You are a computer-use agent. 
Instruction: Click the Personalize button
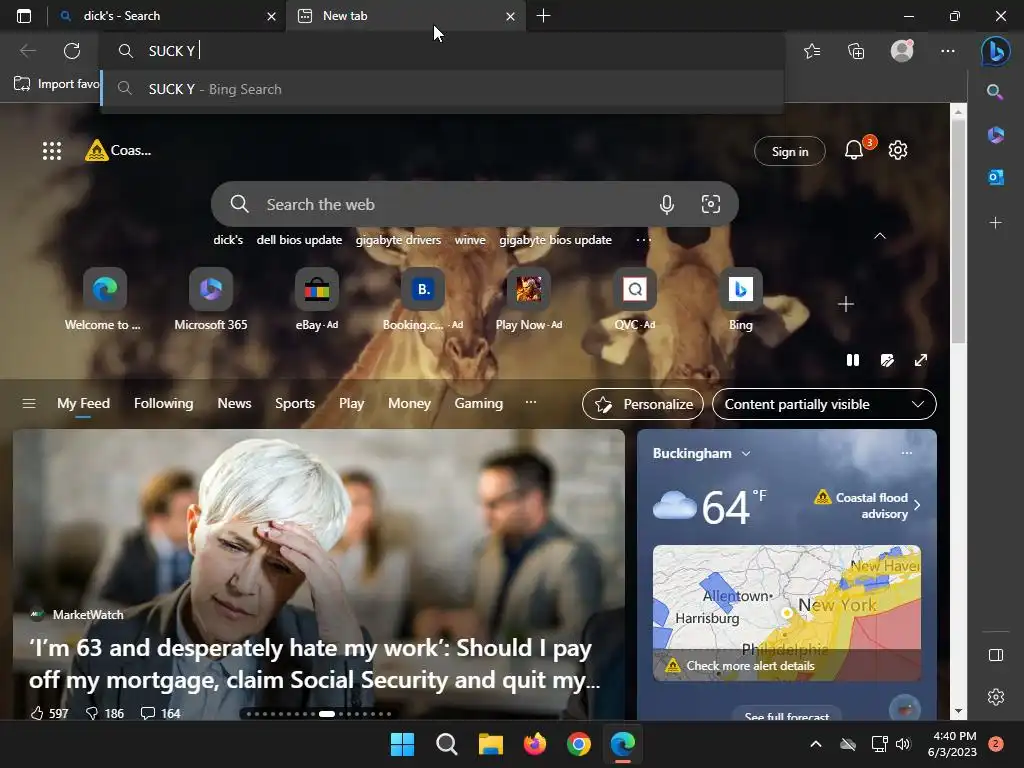643,404
